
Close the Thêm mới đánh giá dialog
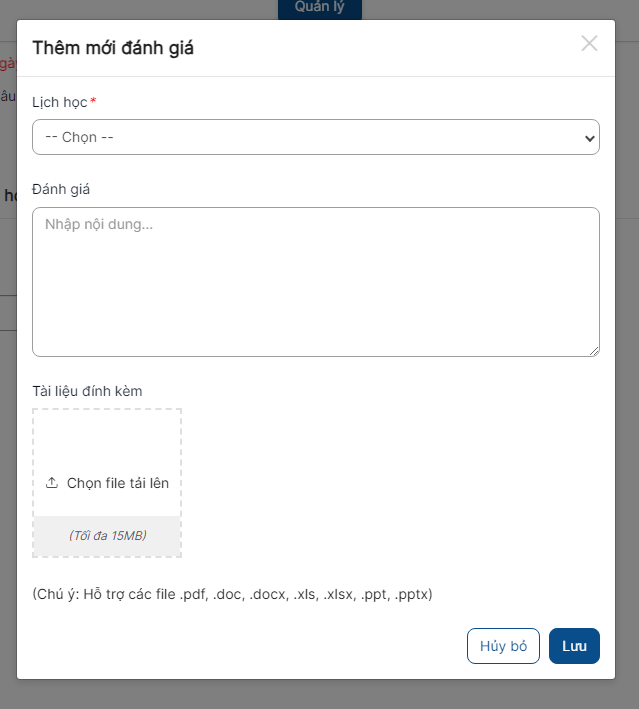[589, 43]
